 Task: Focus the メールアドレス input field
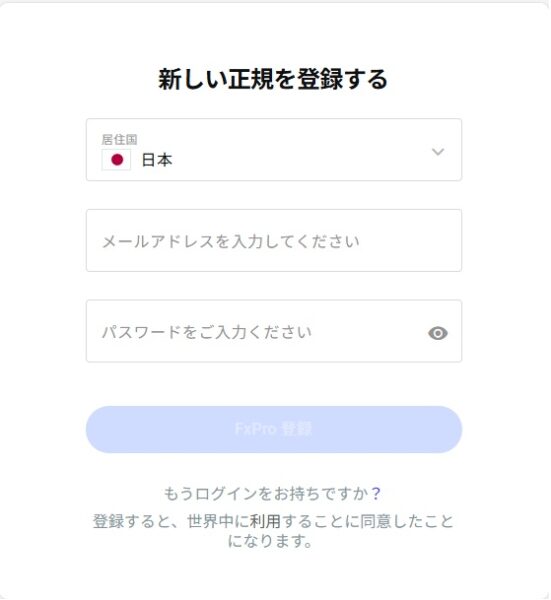coord(274,240)
